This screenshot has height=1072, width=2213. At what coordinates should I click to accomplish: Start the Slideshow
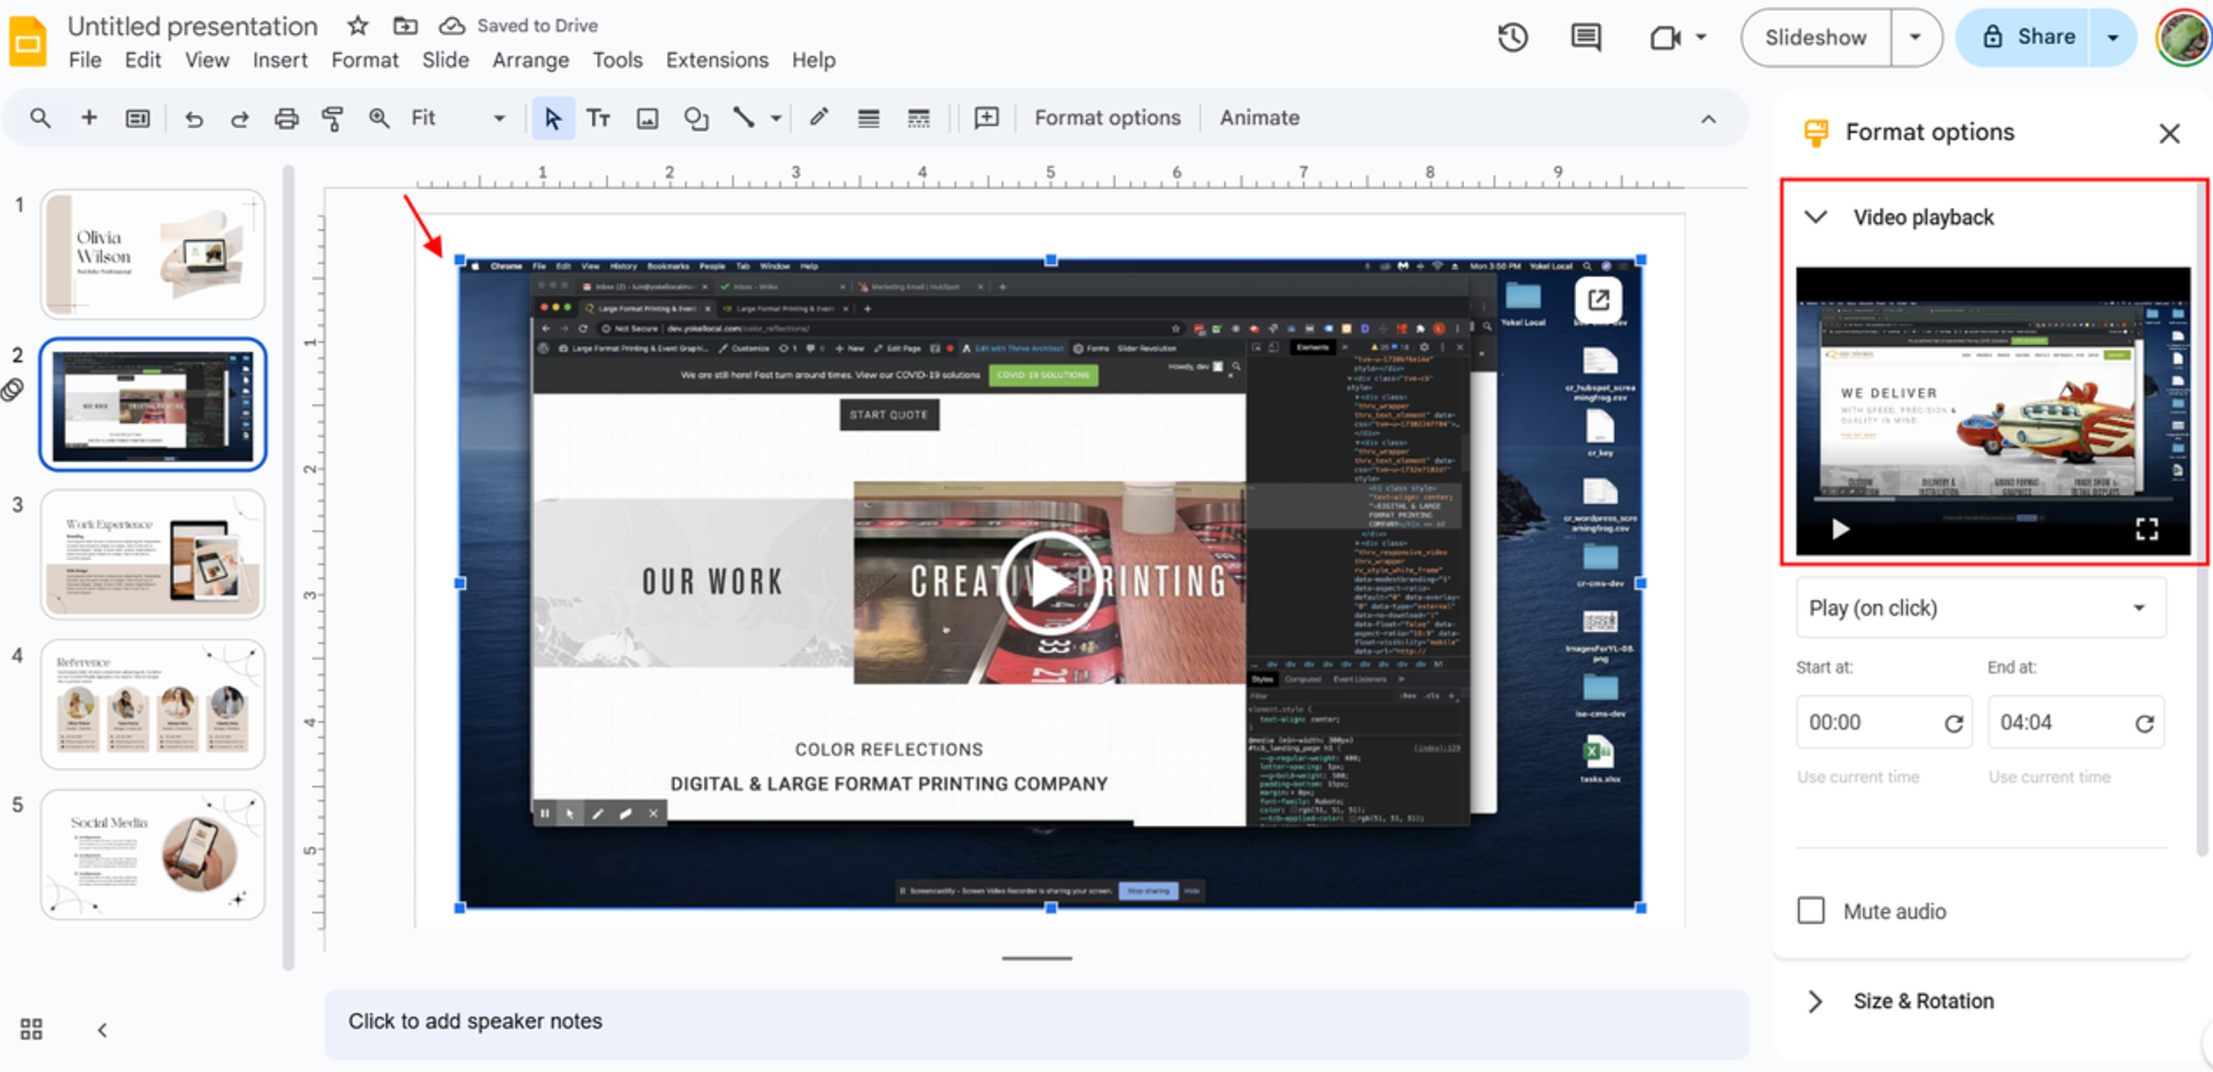1816,38
